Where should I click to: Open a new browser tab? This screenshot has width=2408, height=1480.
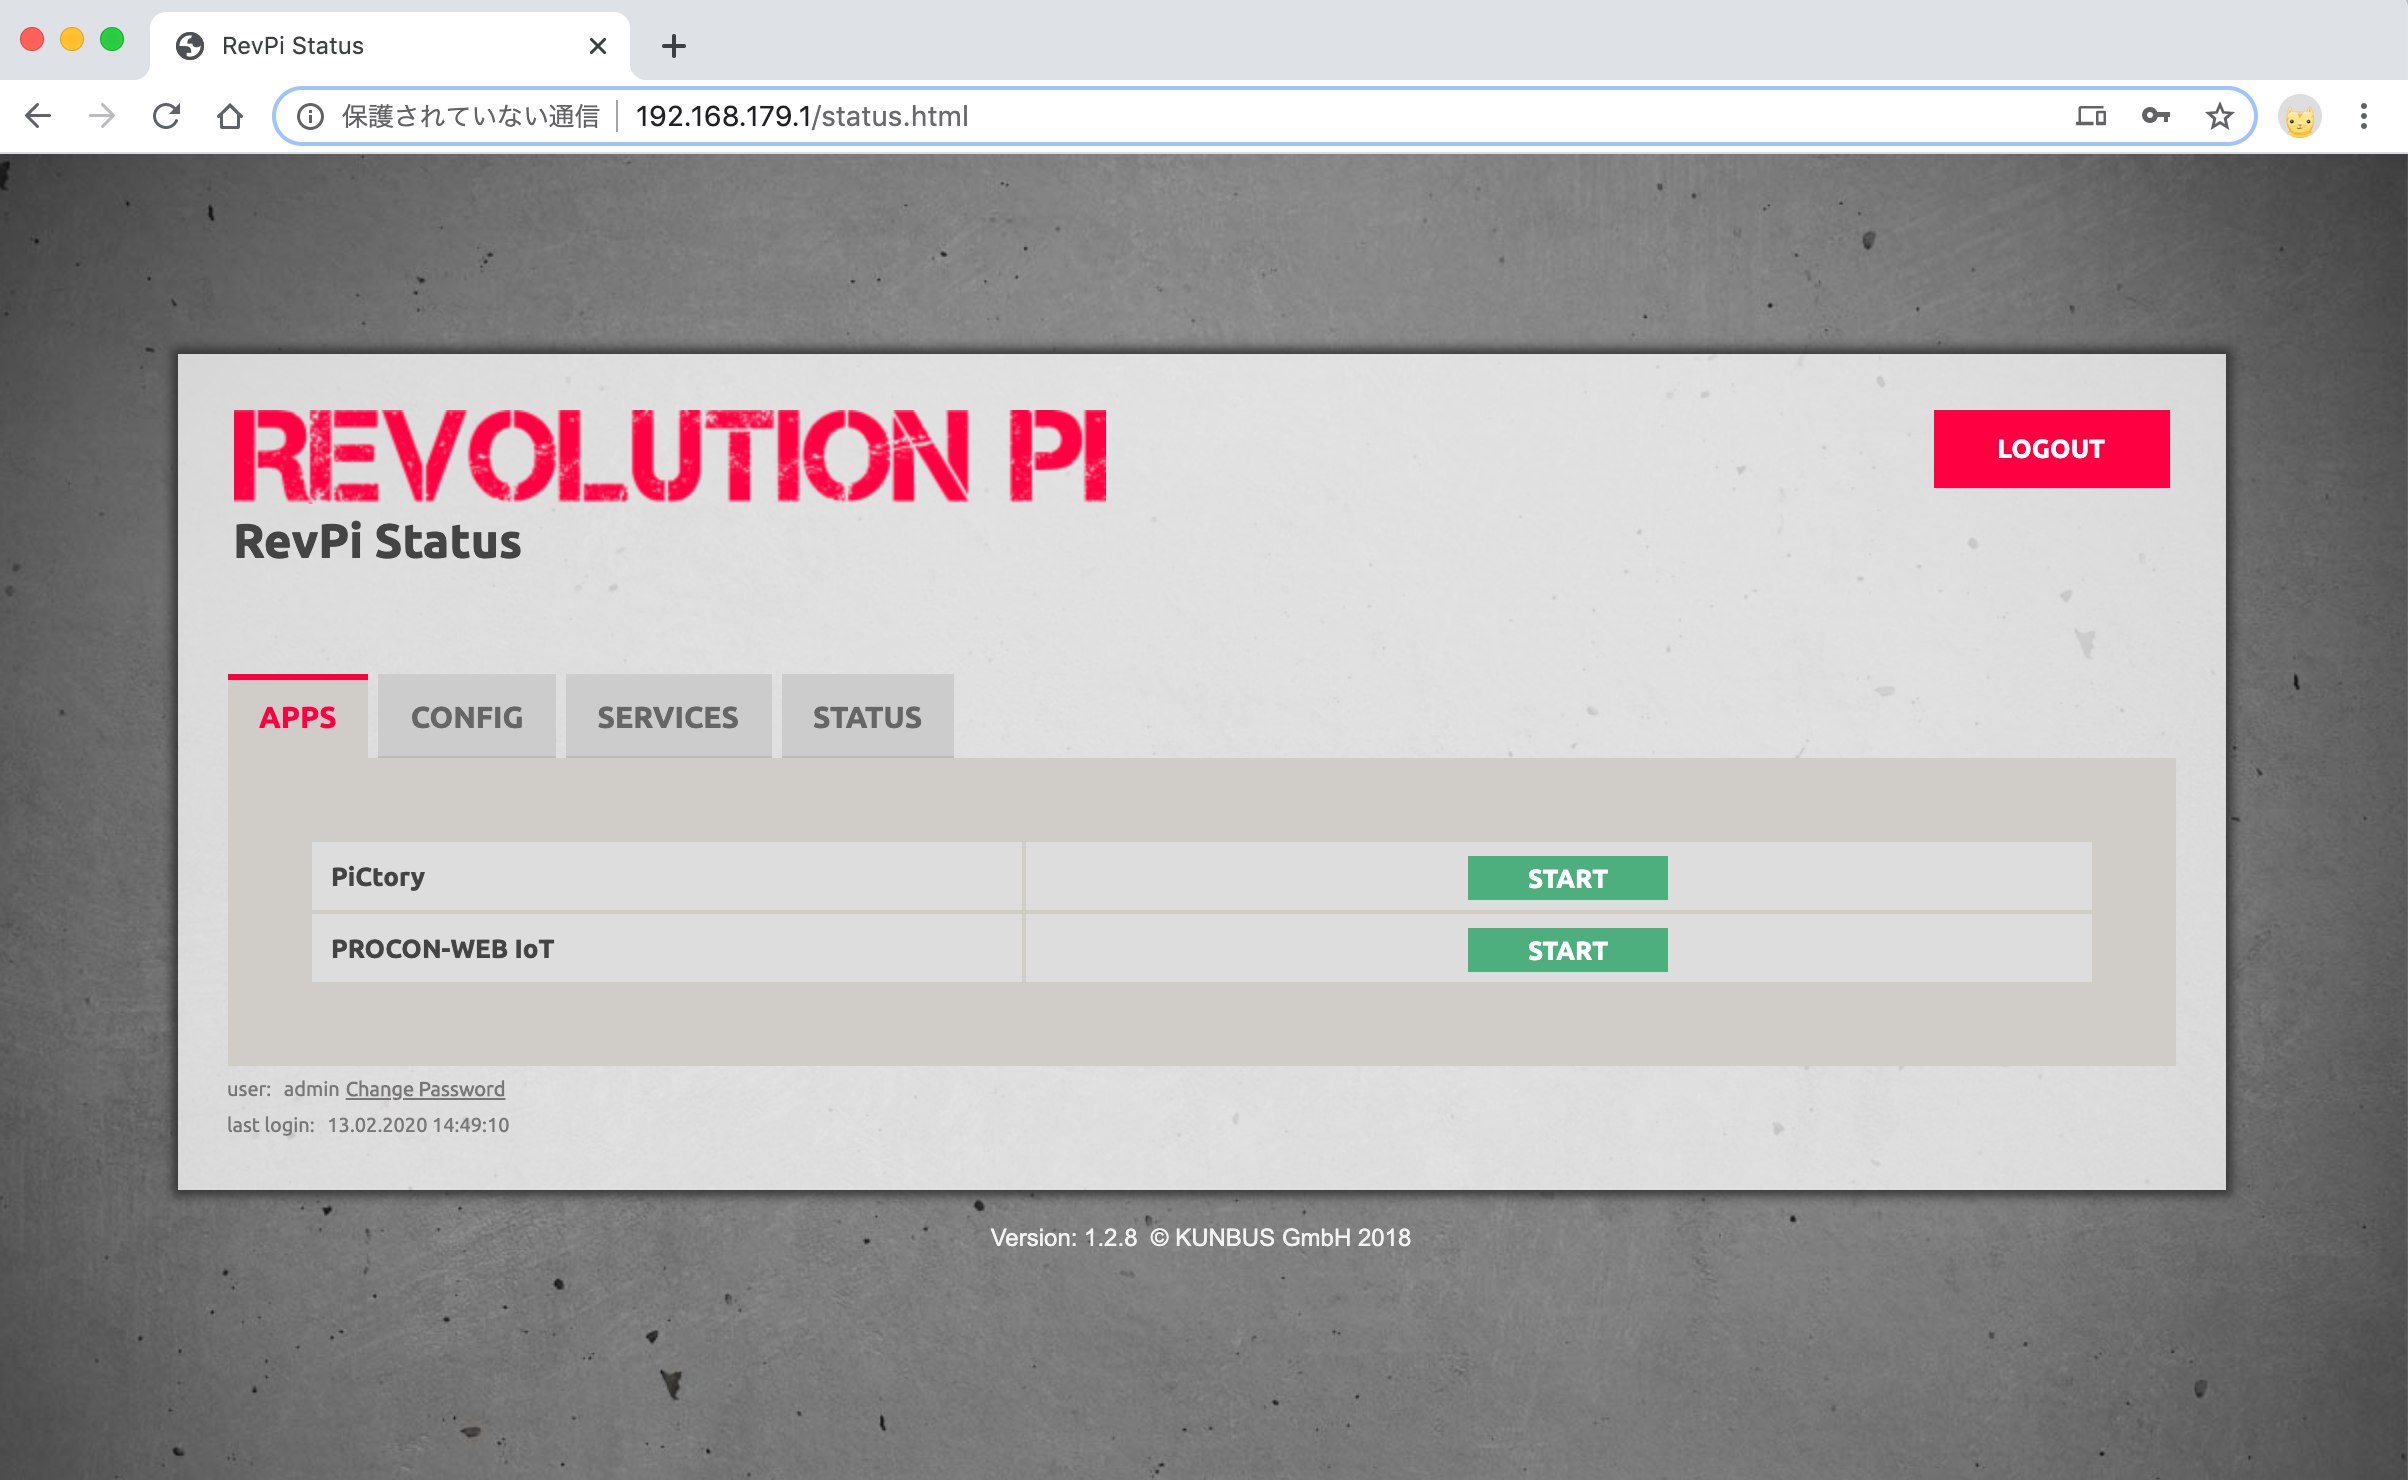click(x=673, y=45)
